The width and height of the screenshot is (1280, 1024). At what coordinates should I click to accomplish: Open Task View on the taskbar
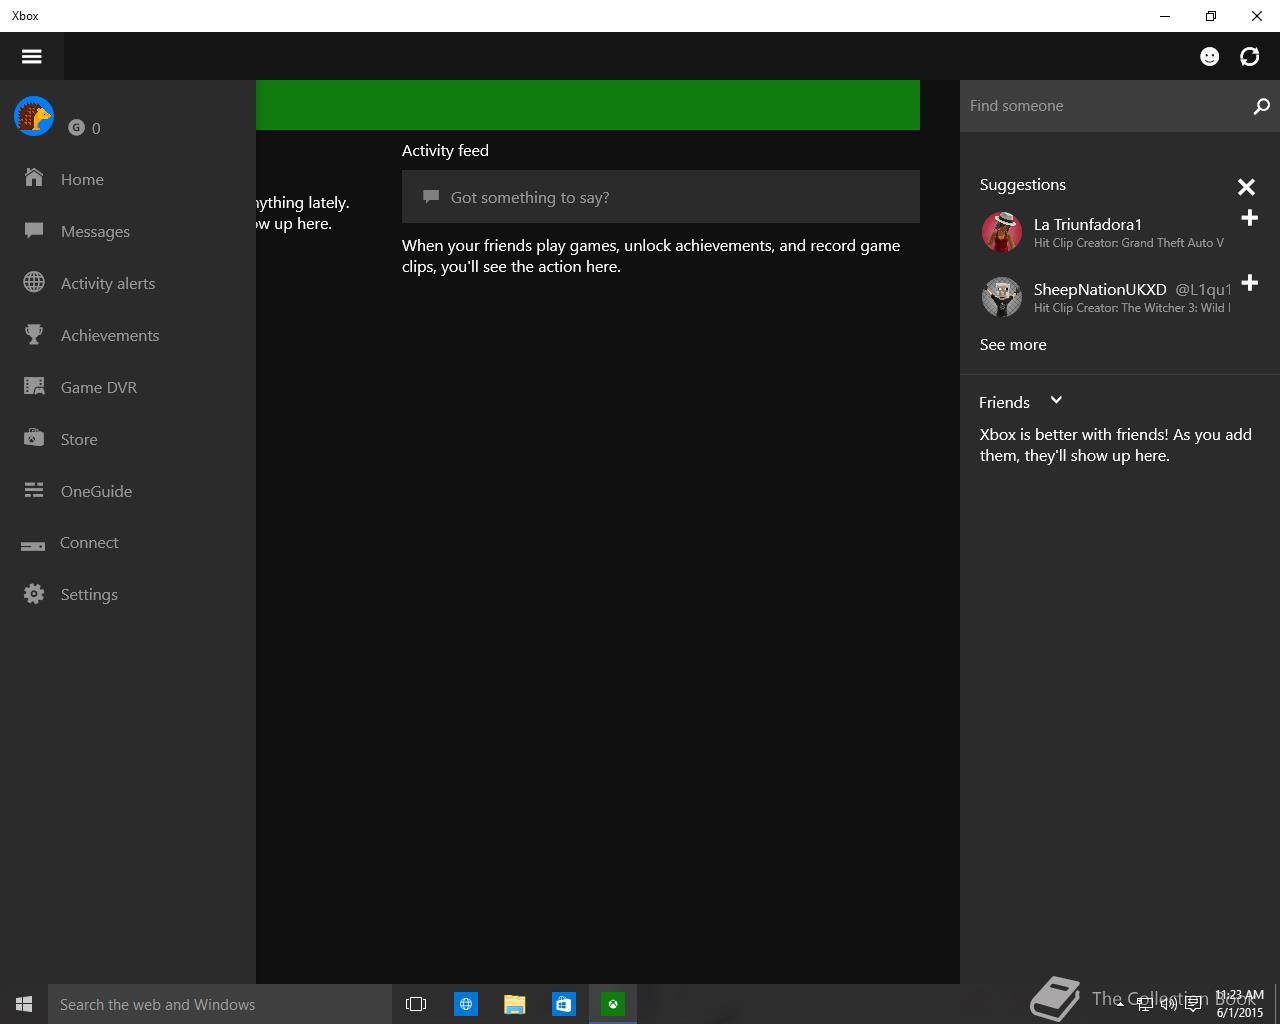pyautogui.click(x=416, y=1004)
